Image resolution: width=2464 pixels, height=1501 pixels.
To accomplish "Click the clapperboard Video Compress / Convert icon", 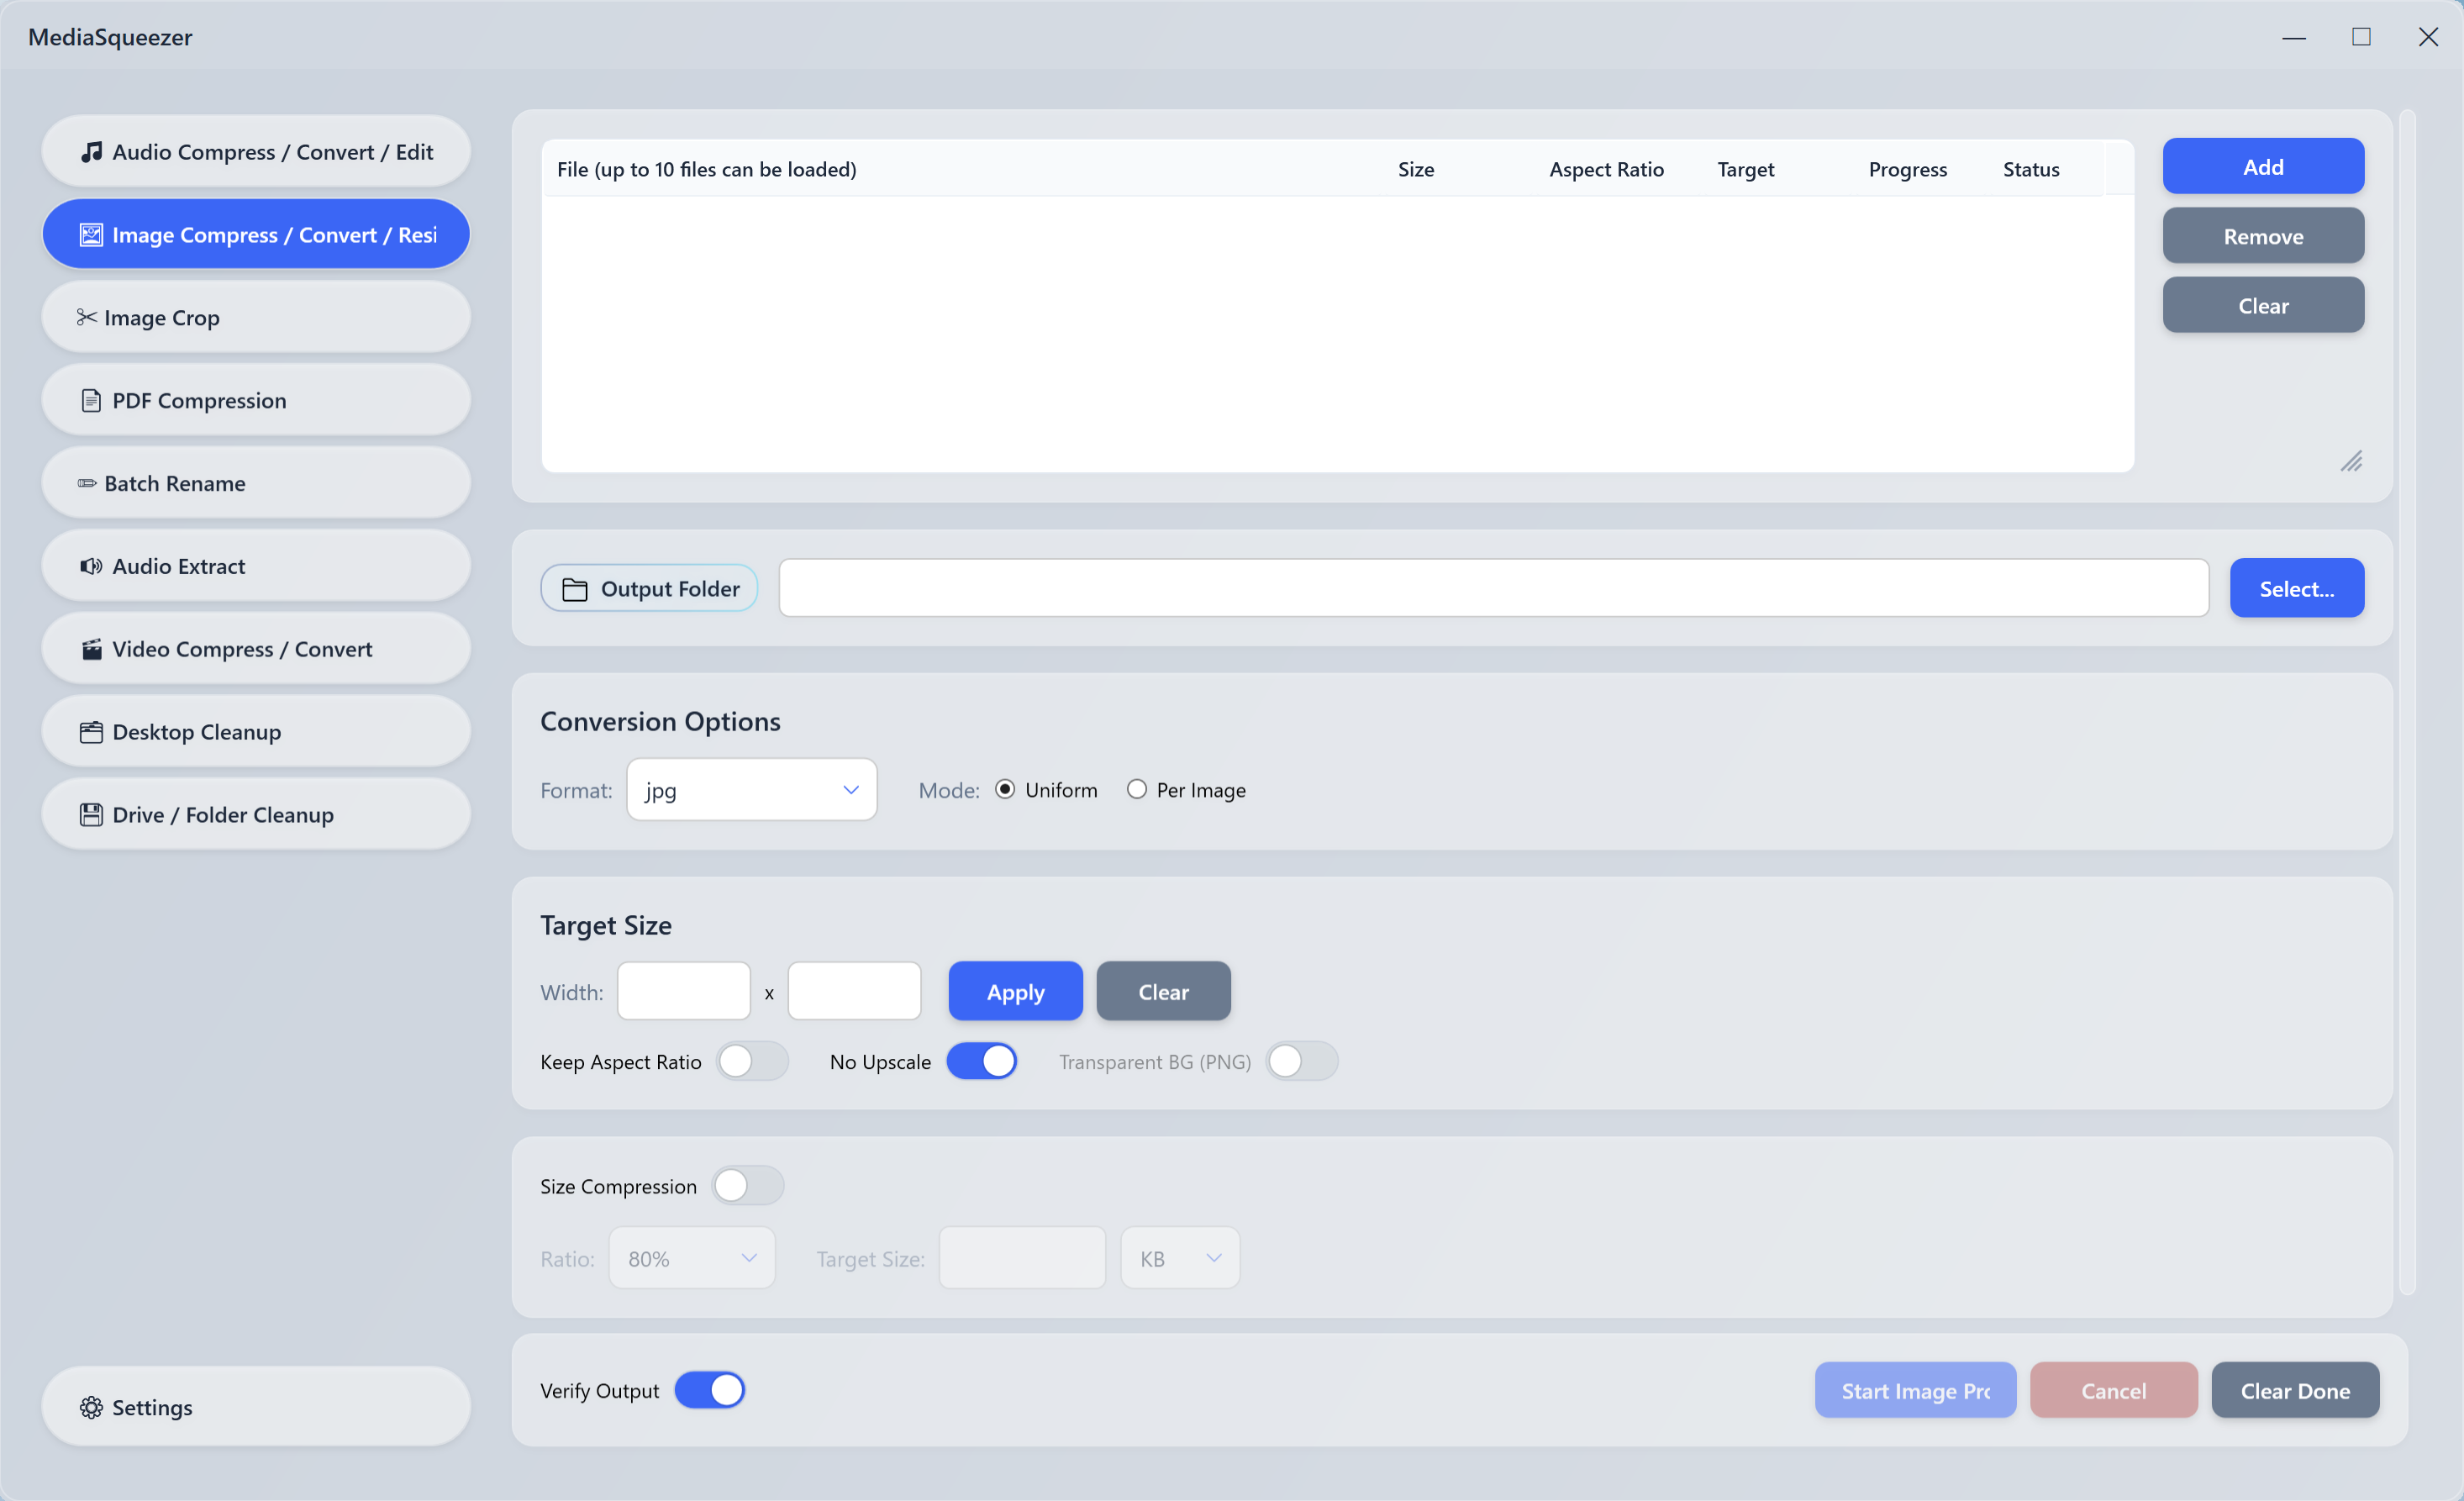I will pyautogui.click(x=90, y=648).
